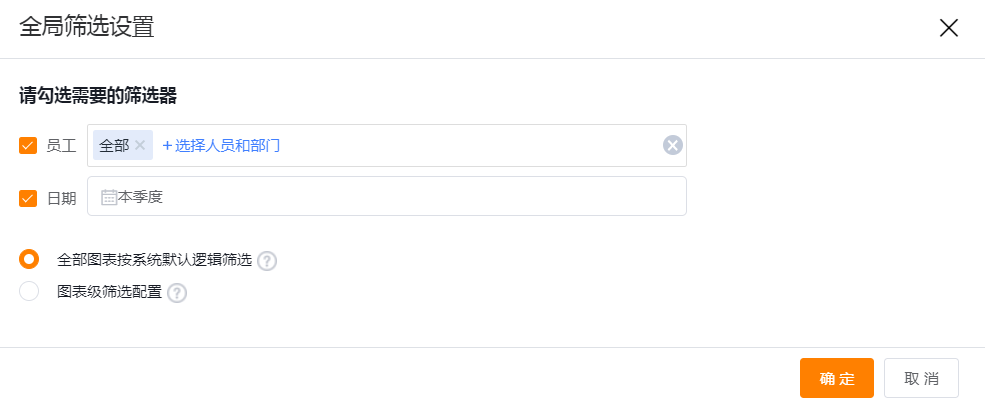Click the 图表级筛选配置 option text

coord(109,292)
